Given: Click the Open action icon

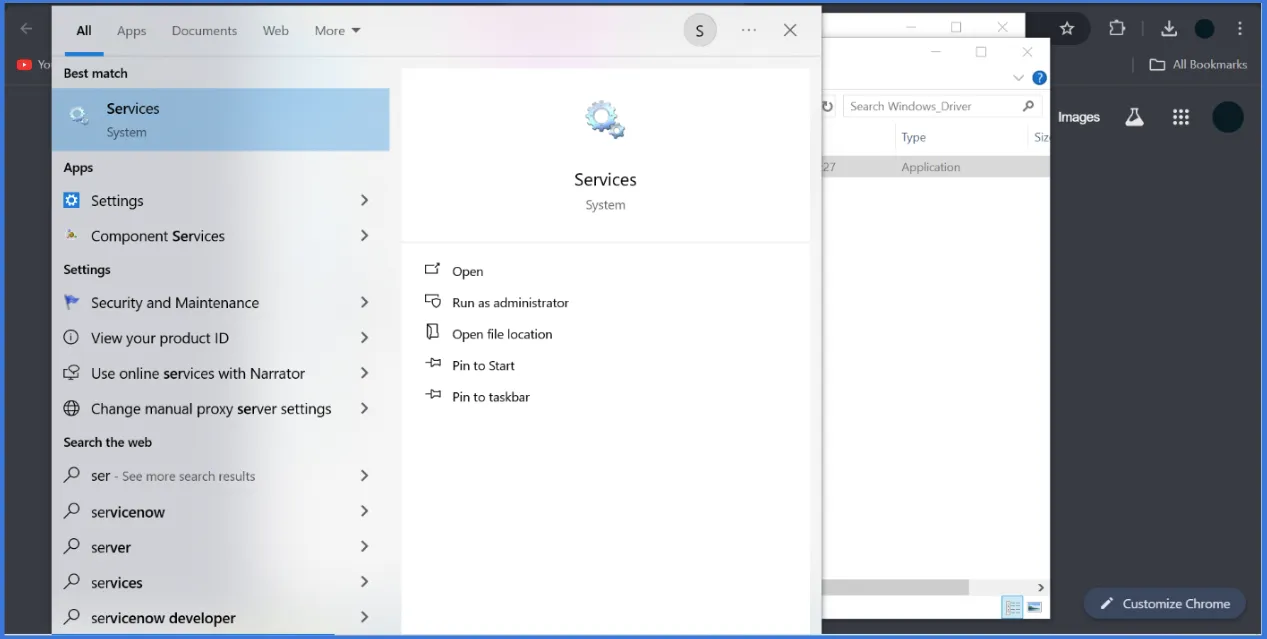Looking at the screenshot, I should click(432, 270).
